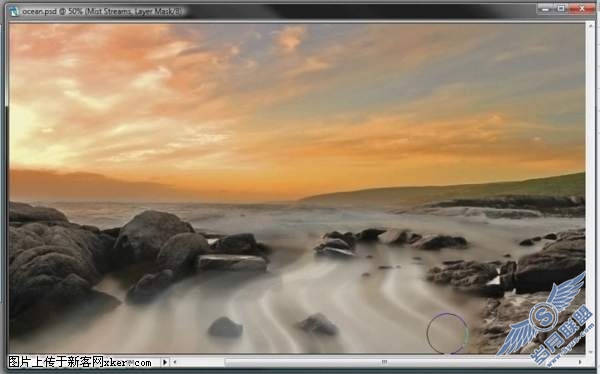Click the horizontal scrollbar right arrow
The height and width of the screenshot is (374, 600).
pos(580,362)
